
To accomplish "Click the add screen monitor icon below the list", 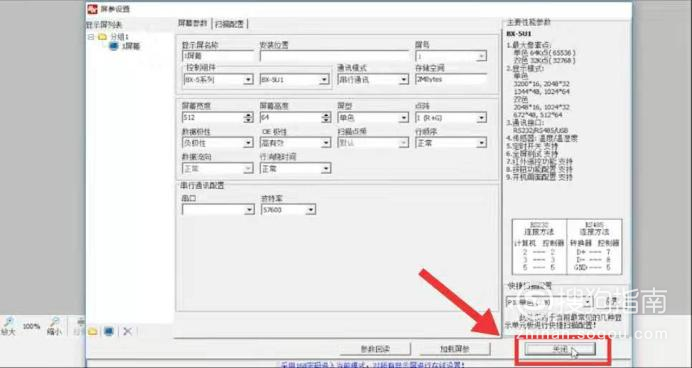I will pos(109,331).
